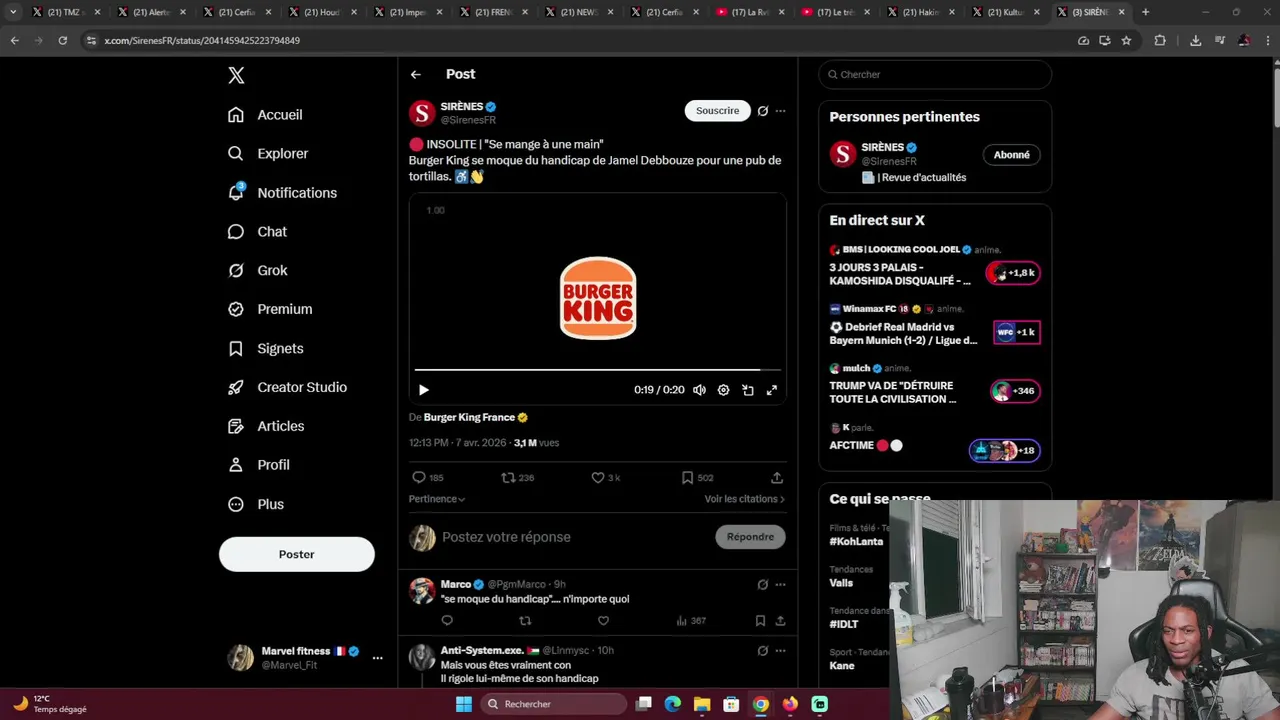The width and height of the screenshot is (1280, 720).
Task: Click the Burger King France link
Action: click(469, 417)
